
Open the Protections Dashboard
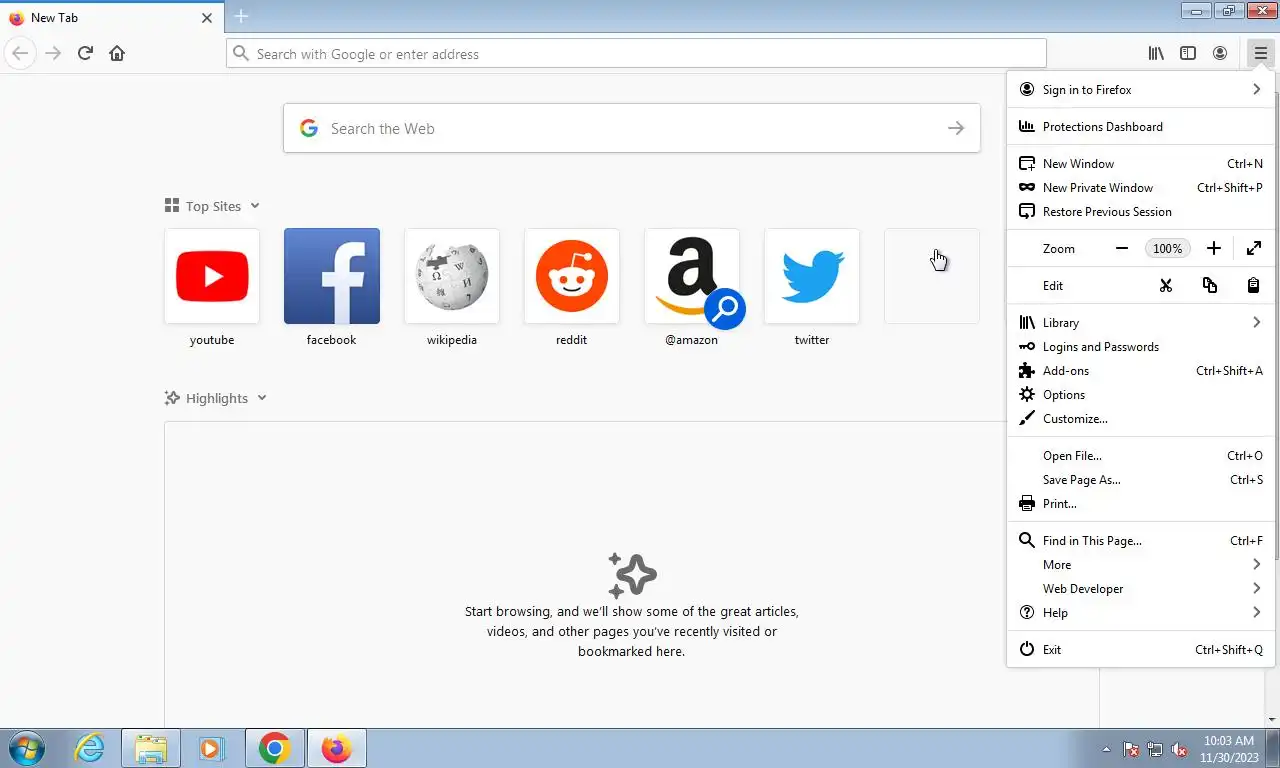[x=1141, y=126]
